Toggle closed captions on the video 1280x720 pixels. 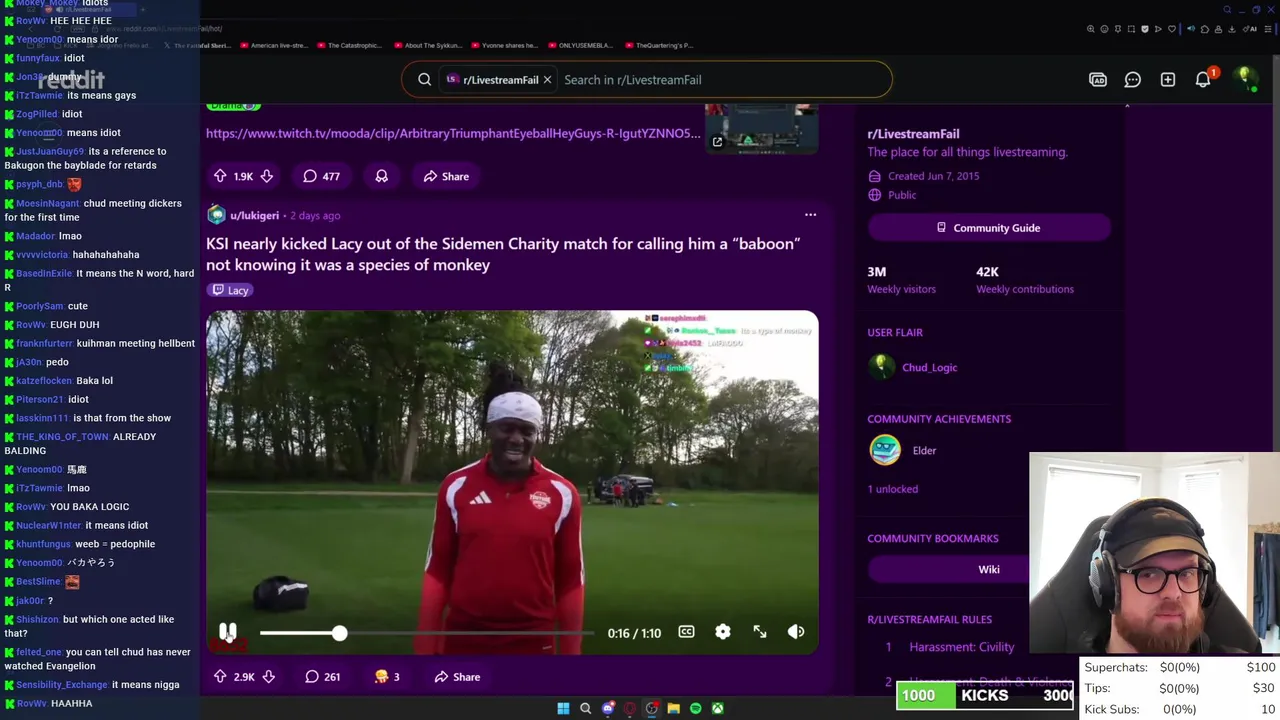[686, 632]
